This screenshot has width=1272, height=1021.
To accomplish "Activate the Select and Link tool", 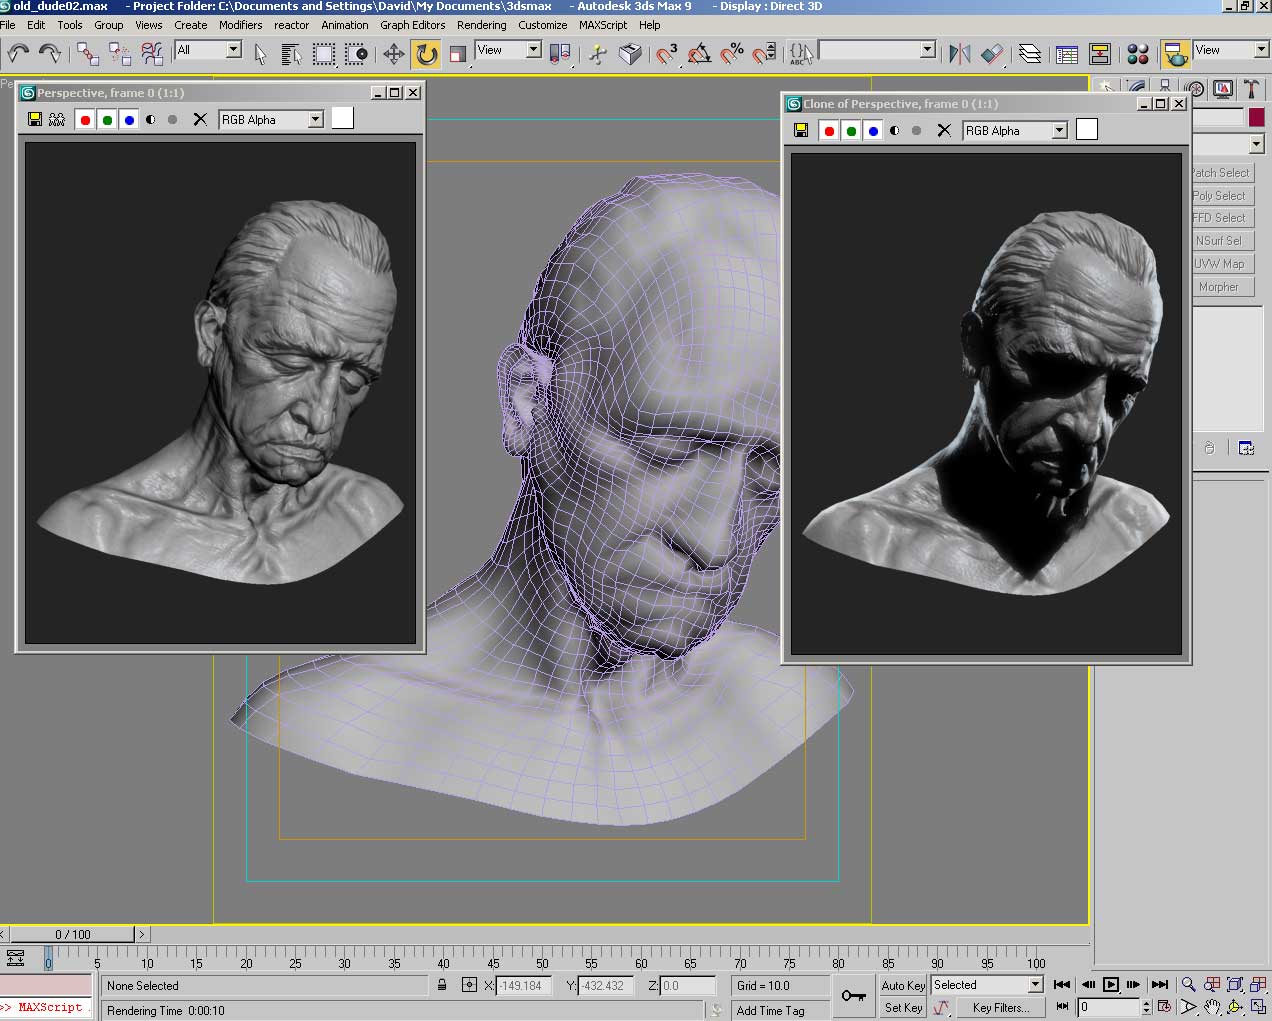I will click(x=88, y=53).
